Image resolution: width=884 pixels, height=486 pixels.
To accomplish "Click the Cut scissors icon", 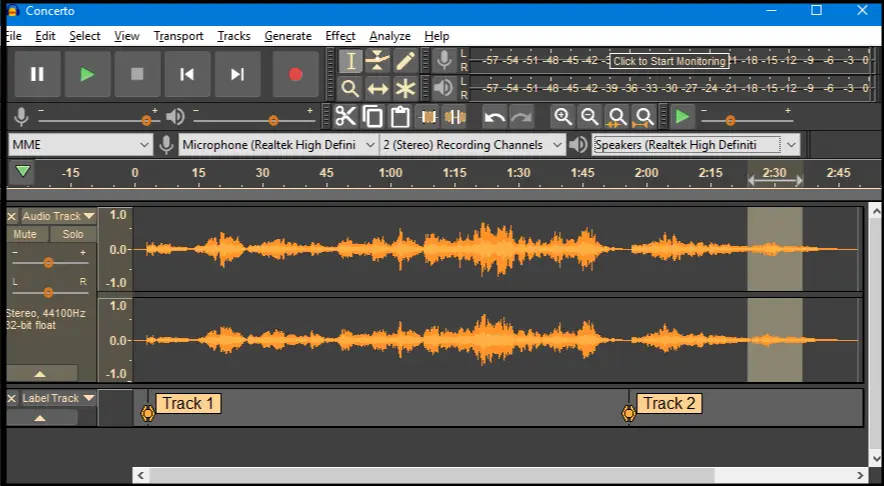I will 345,117.
